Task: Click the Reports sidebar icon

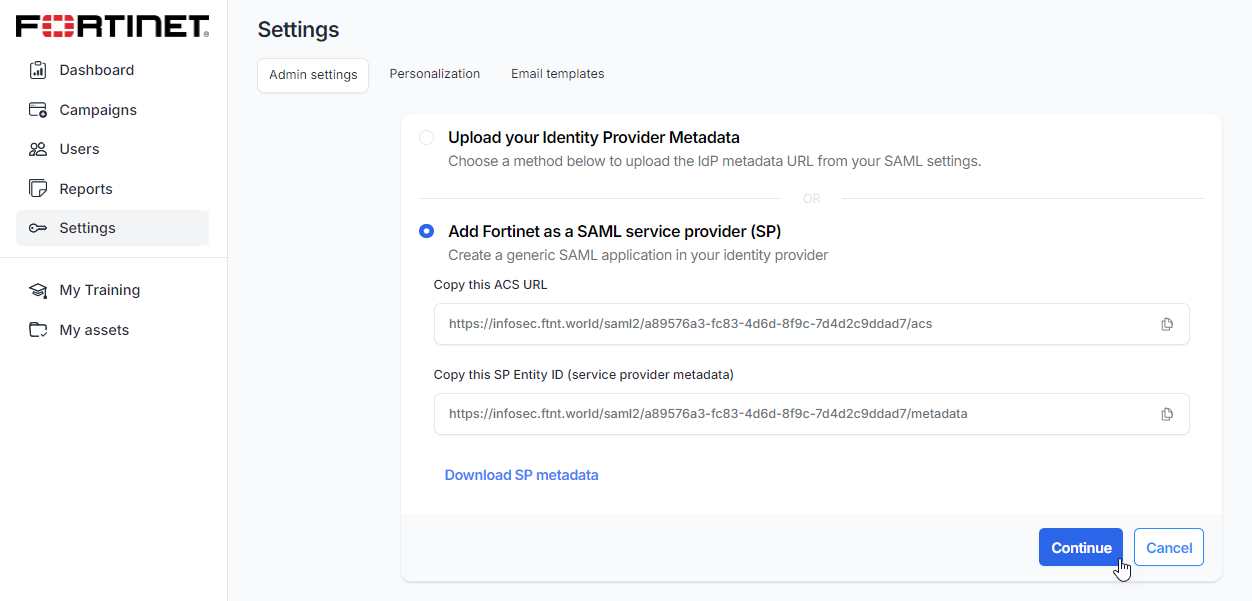Action: point(38,189)
